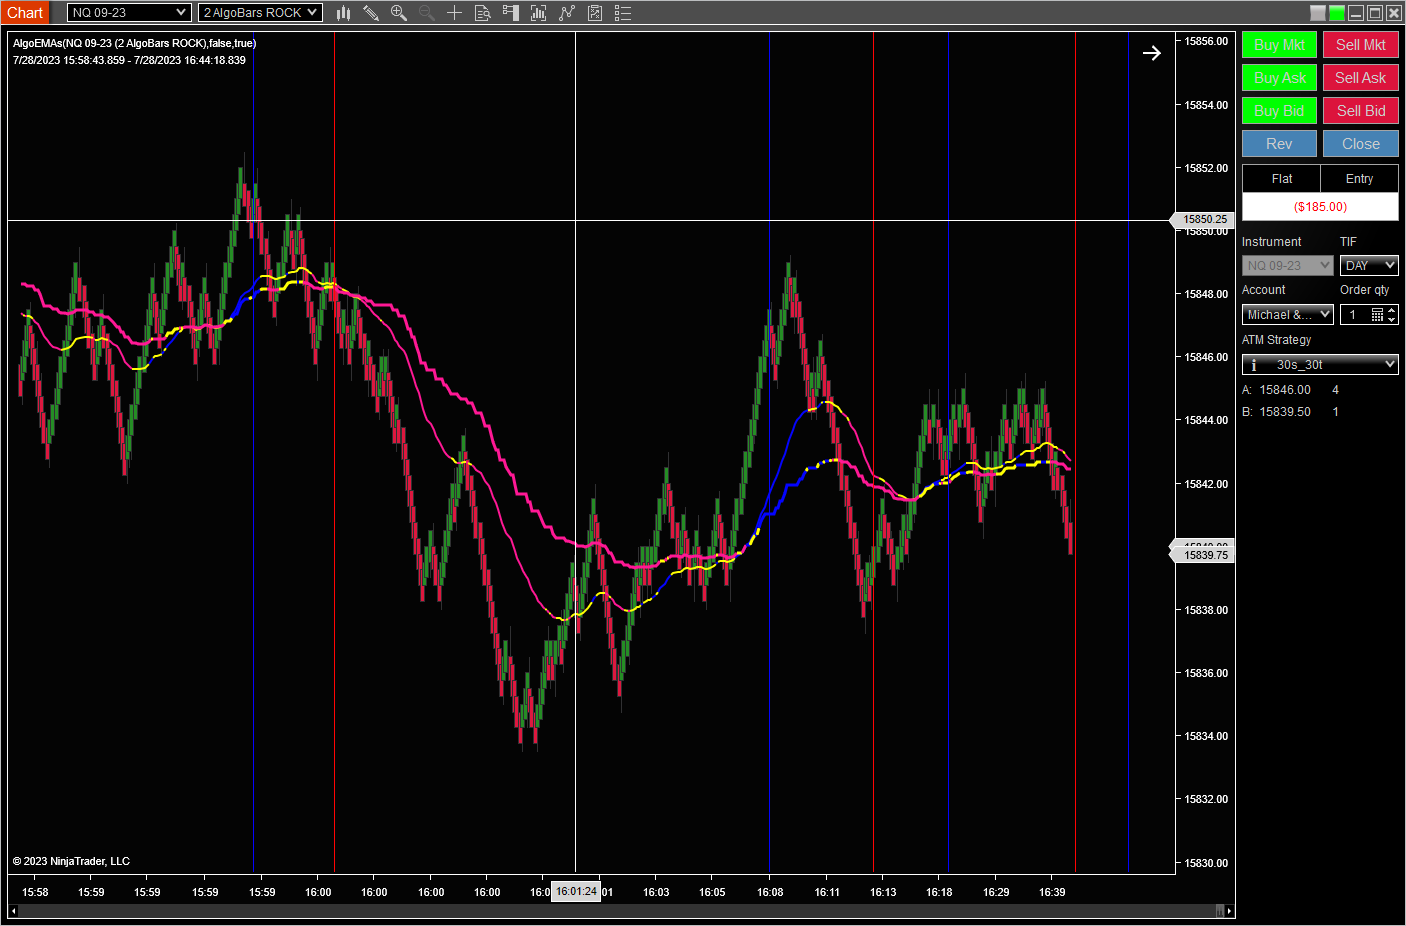Click the 15856.00 price axis label
The image size is (1406, 926).
pyautogui.click(x=1206, y=42)
